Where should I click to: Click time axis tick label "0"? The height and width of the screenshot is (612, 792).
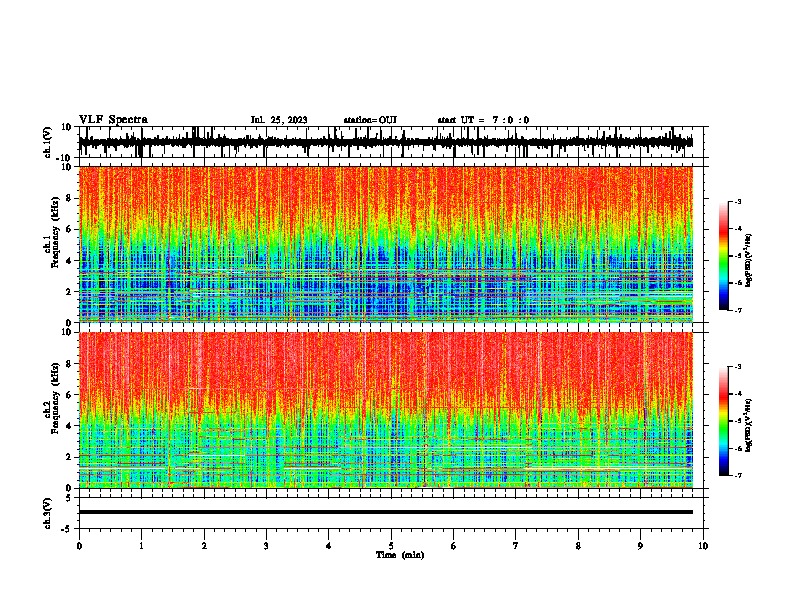click(x=79, y=546)
